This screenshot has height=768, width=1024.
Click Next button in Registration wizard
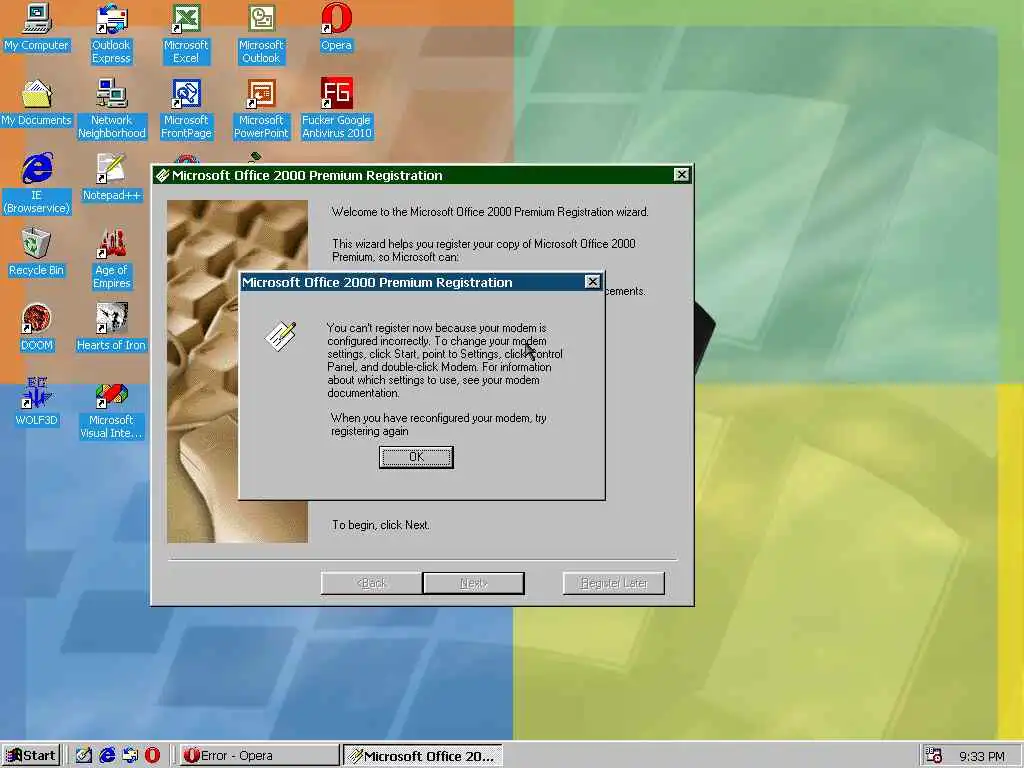(x=473, y=583)
